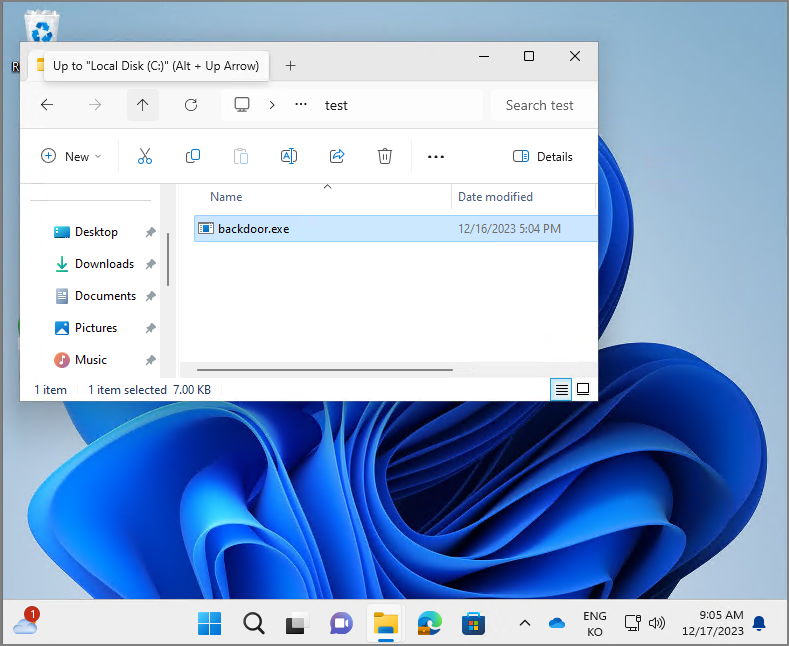
Task: Unpin Desktop using its pin icon
Action: [150, 232]
